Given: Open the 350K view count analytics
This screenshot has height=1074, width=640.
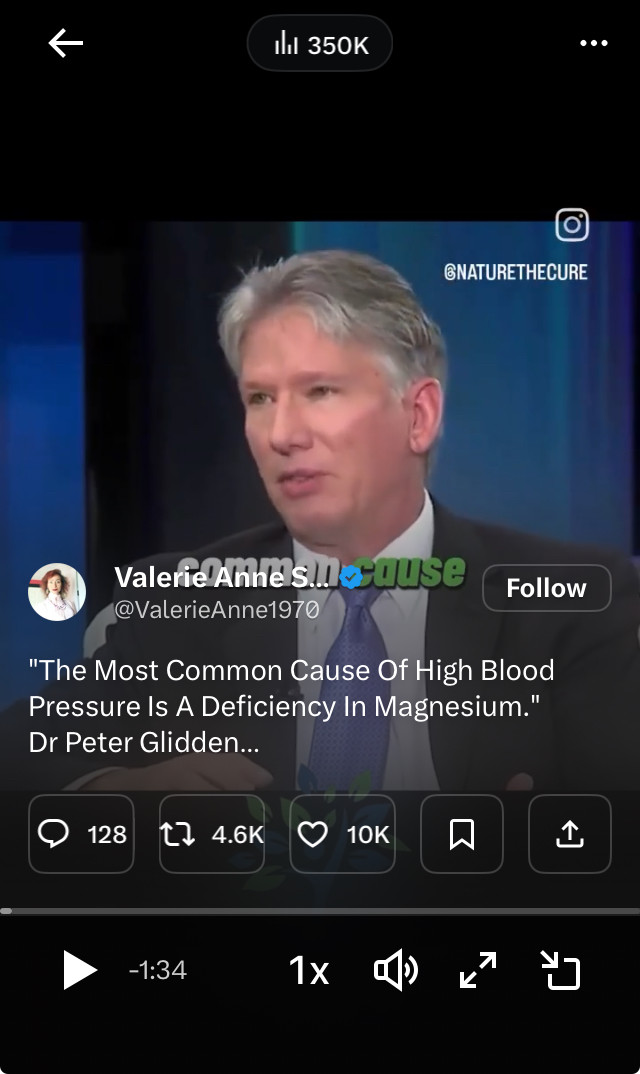Looking at the screenshot, I should click(x=320, y=44).
